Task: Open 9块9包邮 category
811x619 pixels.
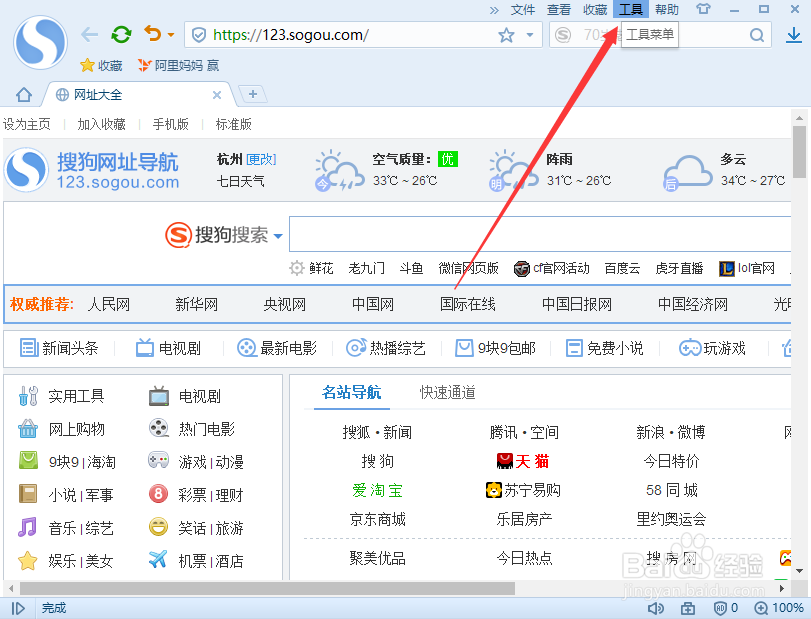Action: [x=495, y=348]
